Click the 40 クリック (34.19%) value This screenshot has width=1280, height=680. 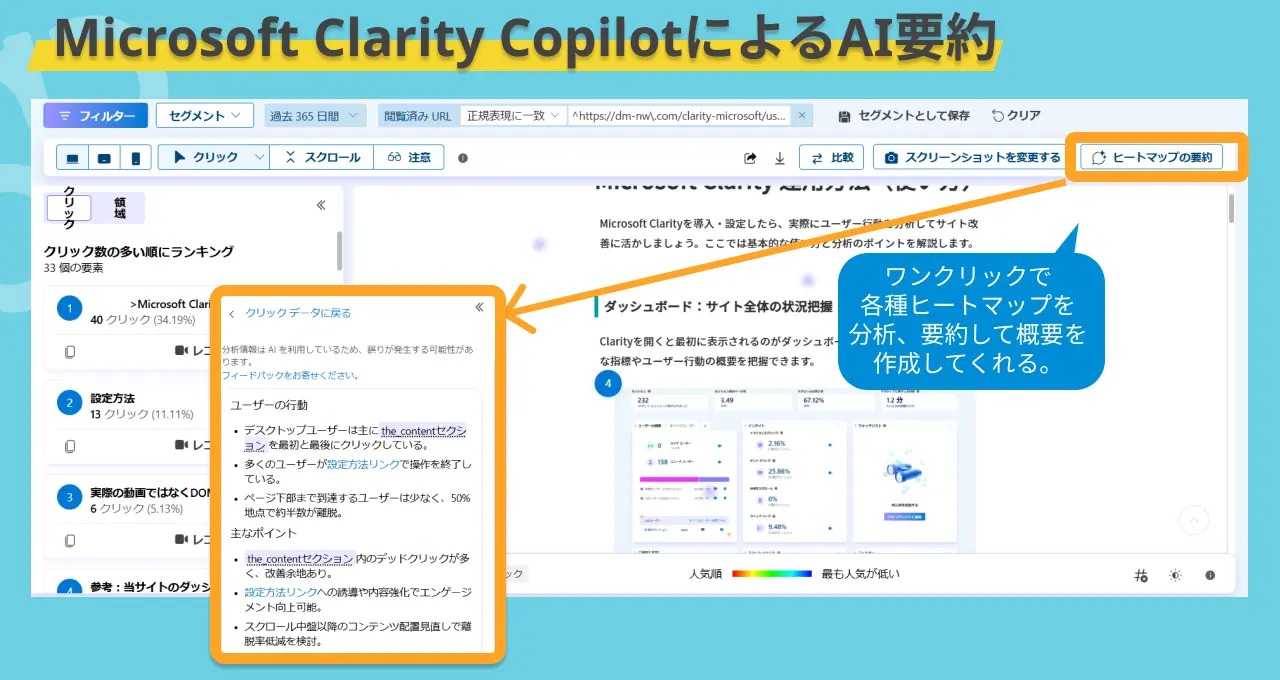click(143, 320)
